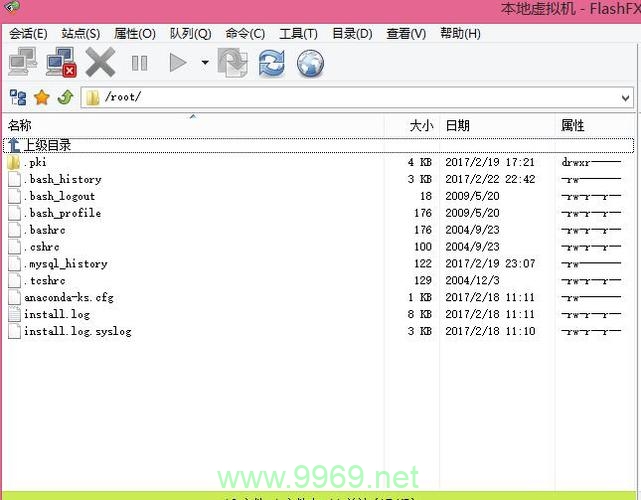Click the directory tree icon beside path bar
Viewport: 641px width, 500px height.
[x=18, y=97]
